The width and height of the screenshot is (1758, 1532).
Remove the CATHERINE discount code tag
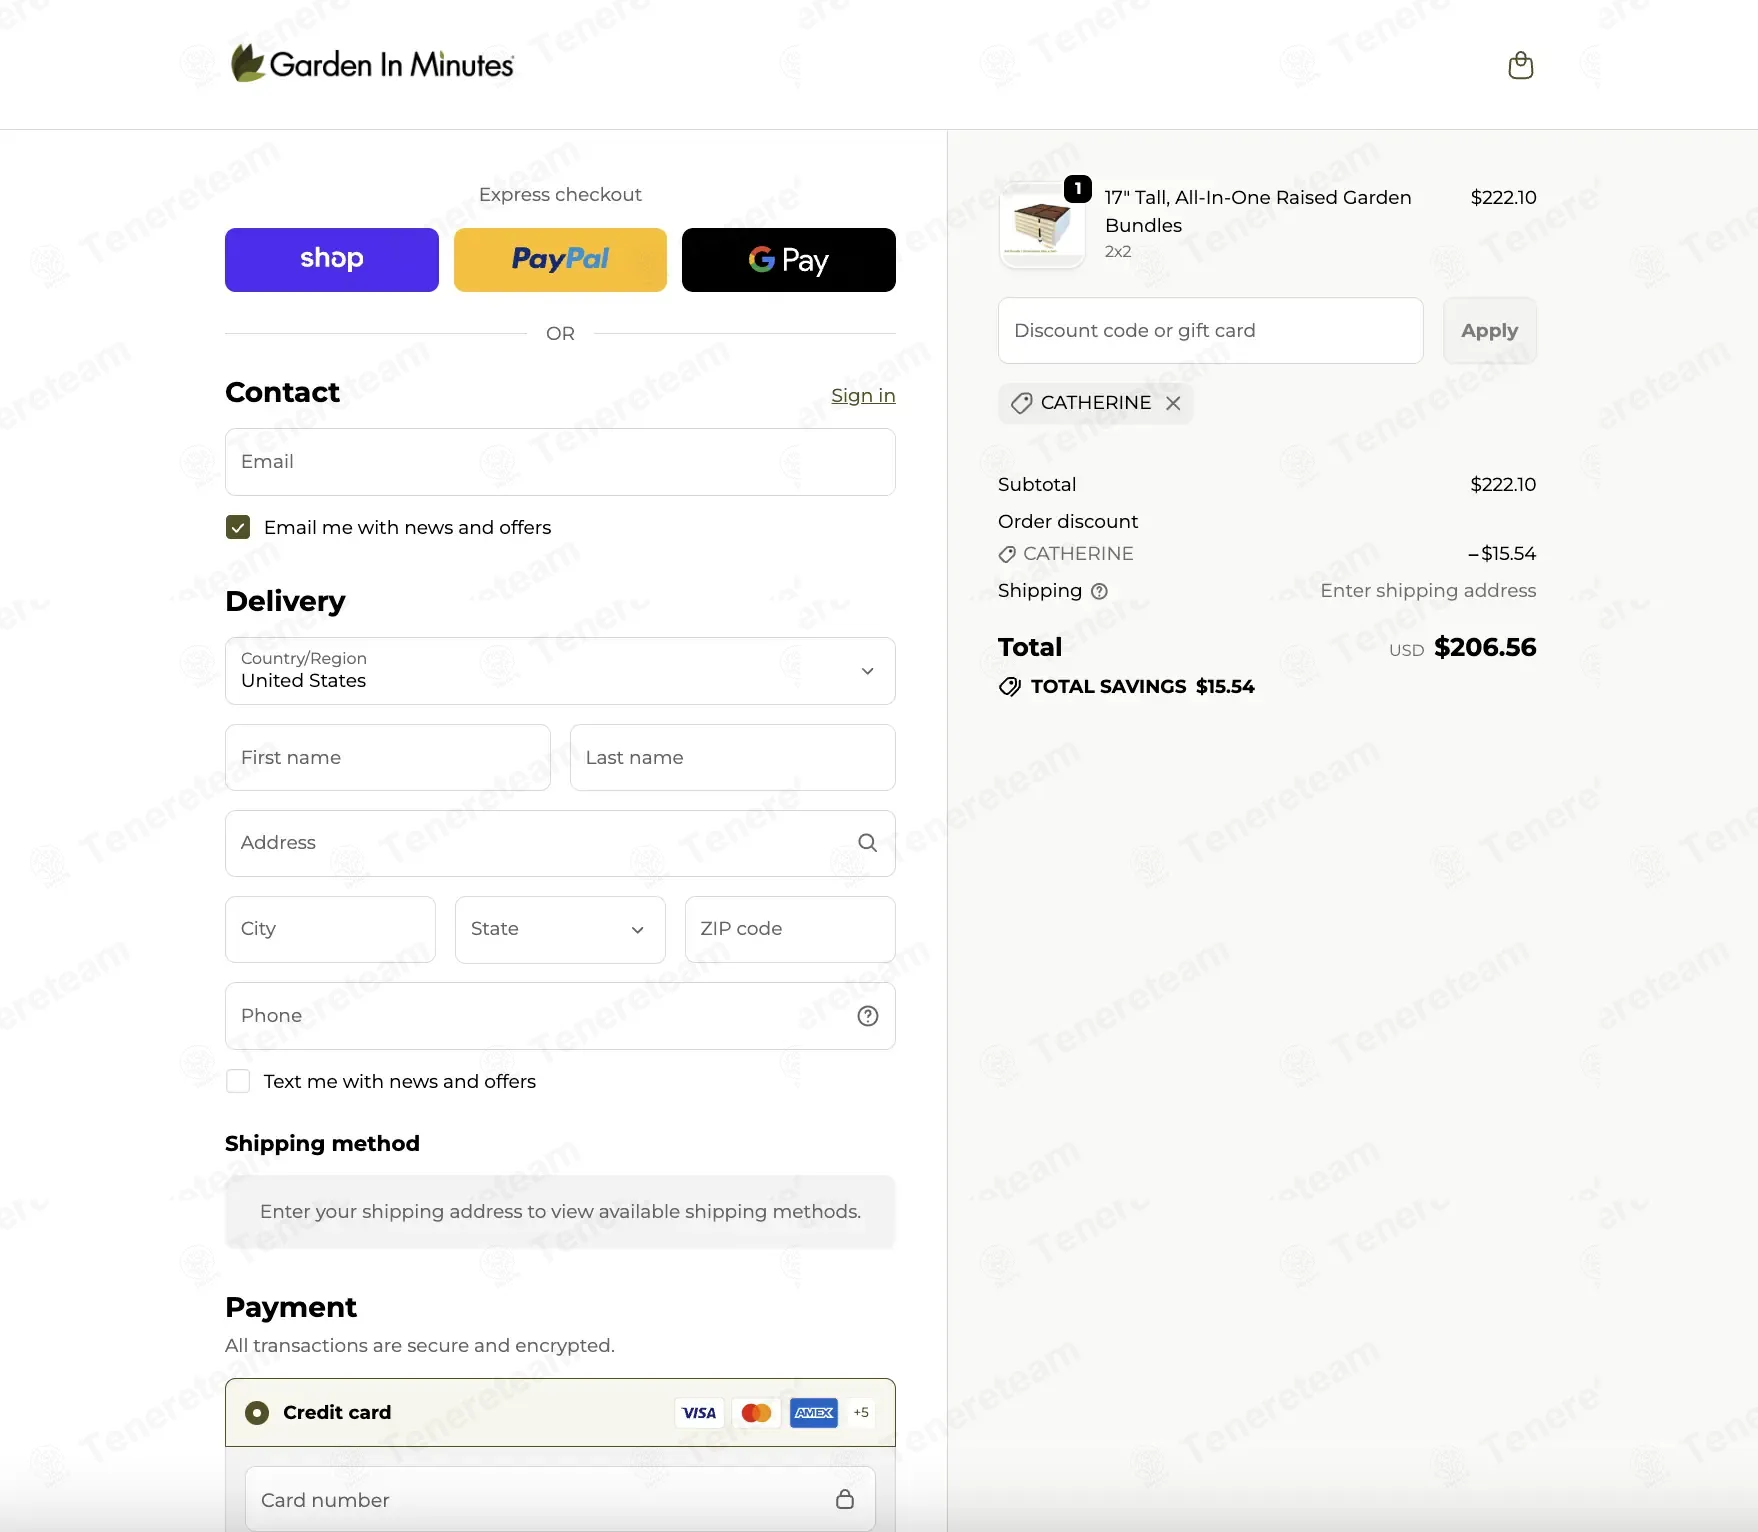point(1173,403)
